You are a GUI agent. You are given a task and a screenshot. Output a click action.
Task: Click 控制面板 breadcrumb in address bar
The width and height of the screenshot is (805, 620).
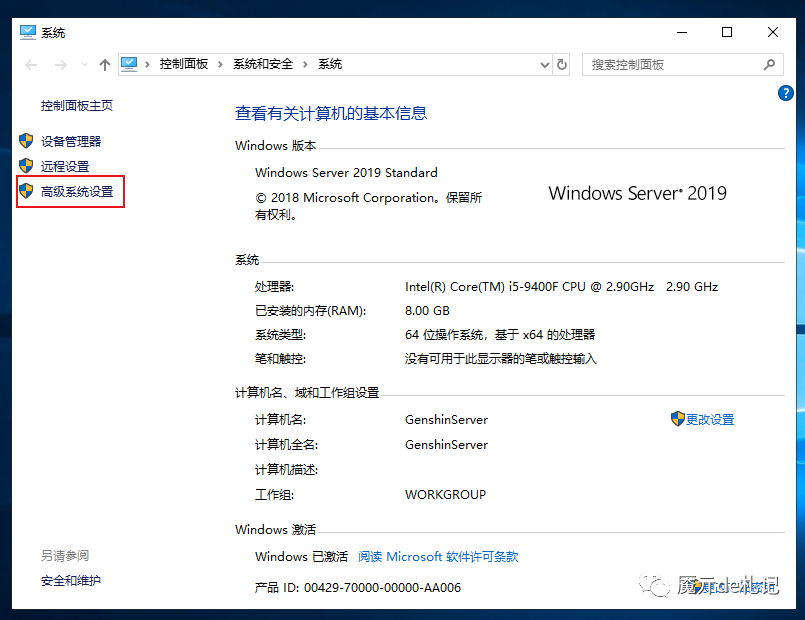point(183,64)
